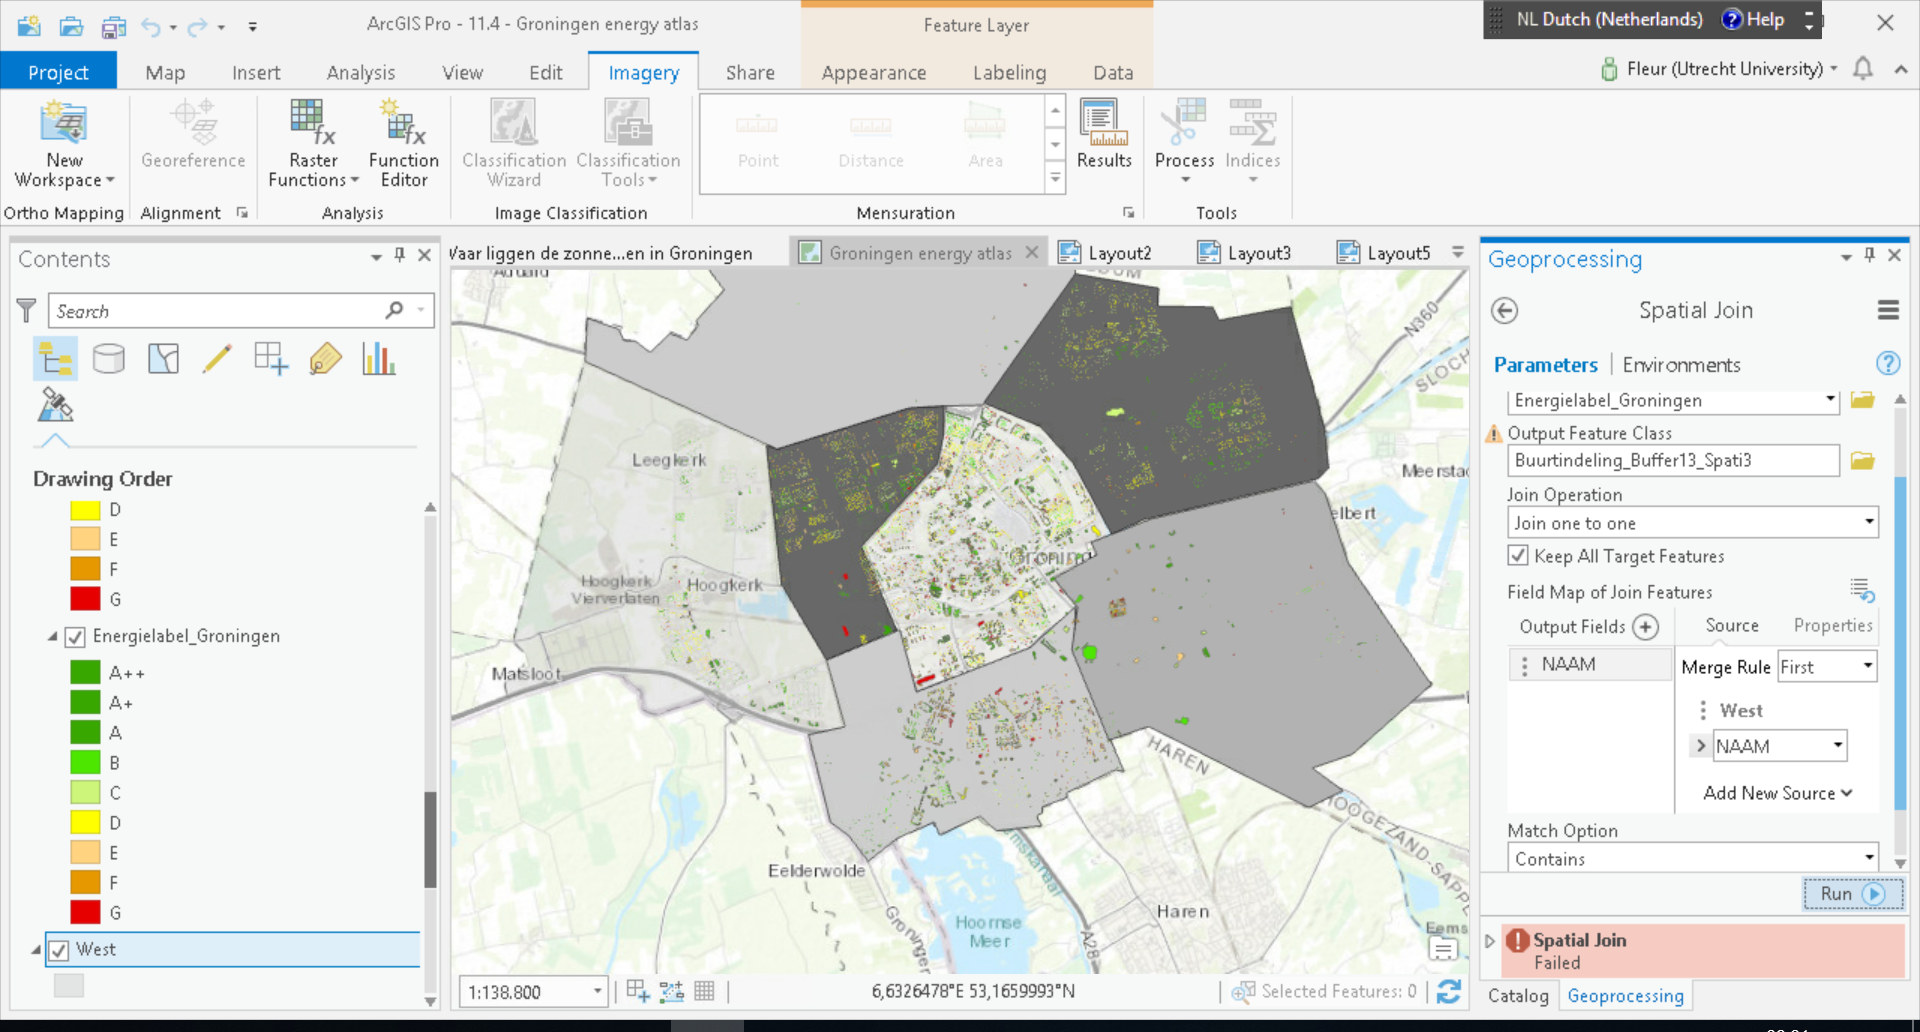
Task: Click the Open Project folder icon
Action: [71, 26]
